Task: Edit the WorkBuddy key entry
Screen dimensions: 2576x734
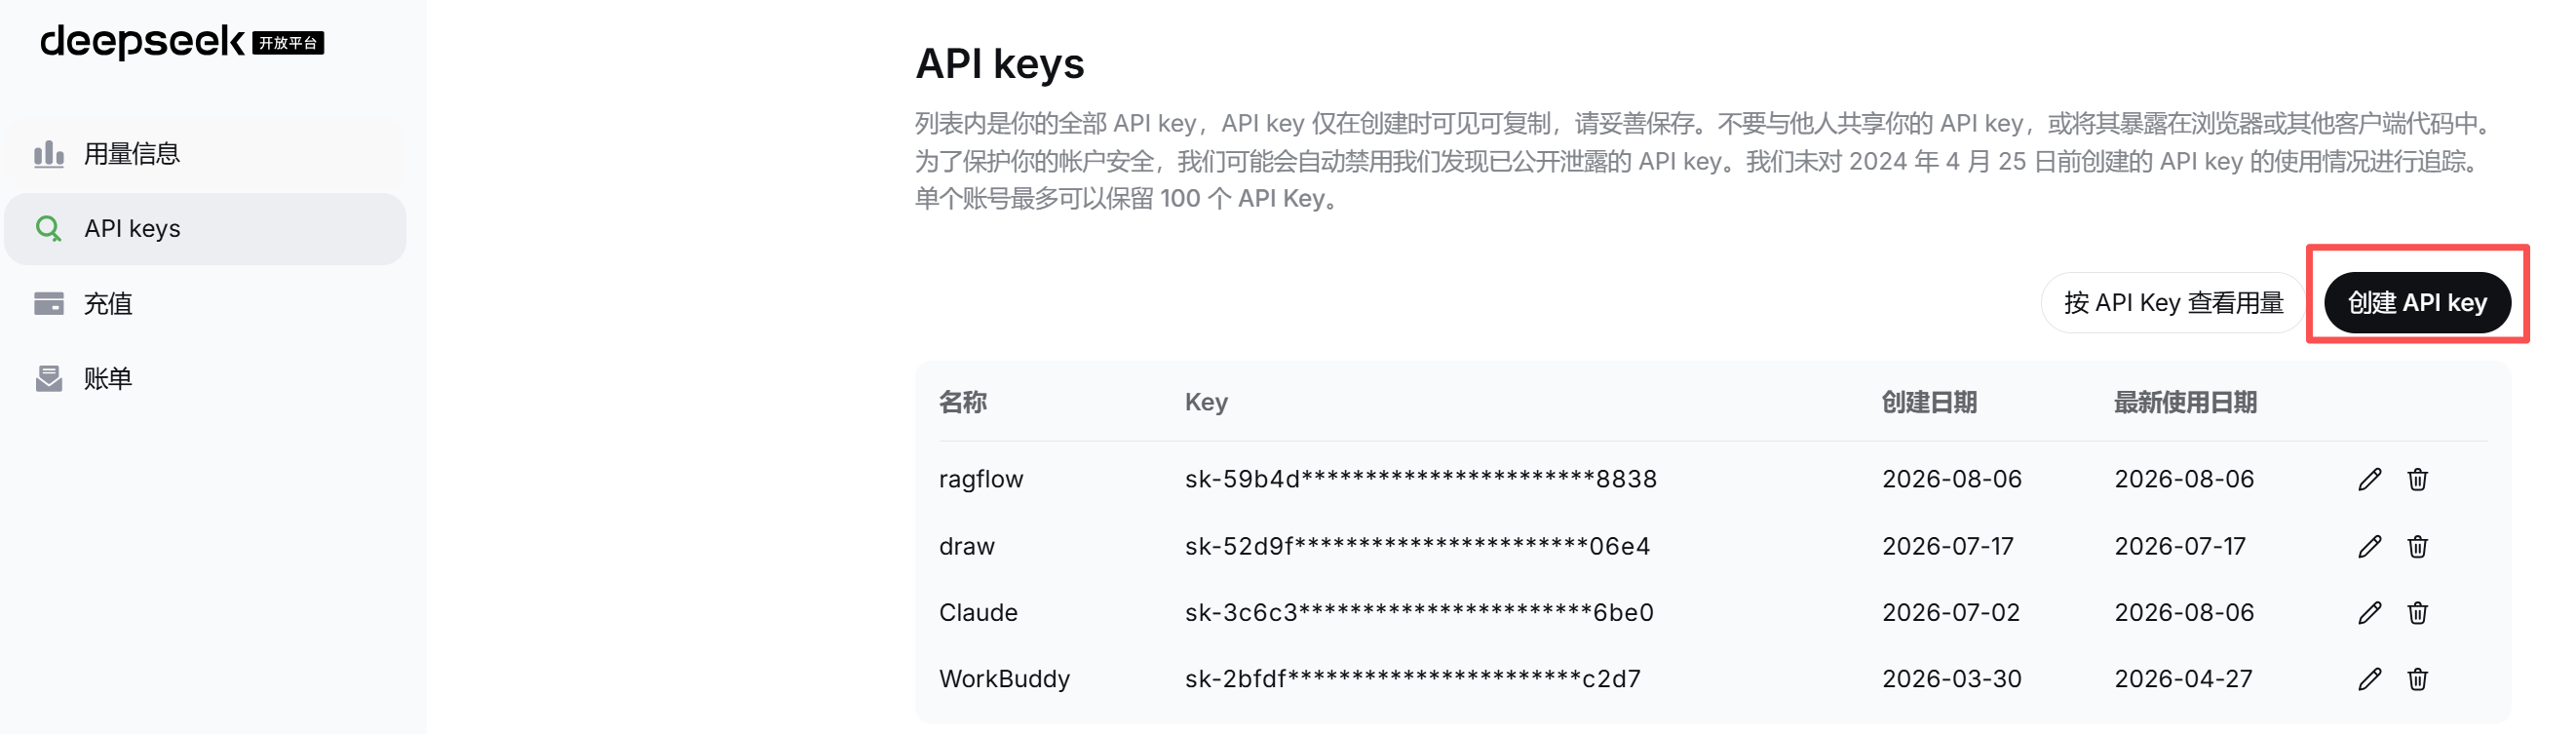Action: 2369,679
